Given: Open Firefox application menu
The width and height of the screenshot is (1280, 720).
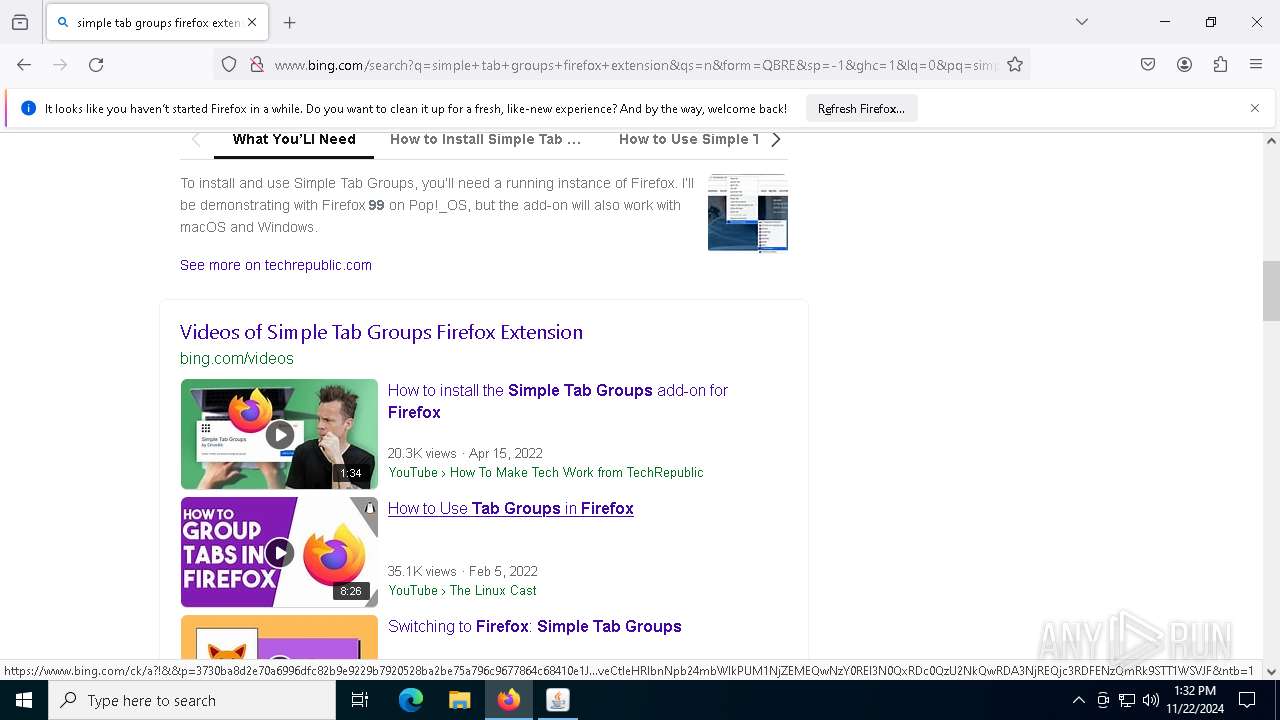Looking at the screenshot, I should 1256,65.
